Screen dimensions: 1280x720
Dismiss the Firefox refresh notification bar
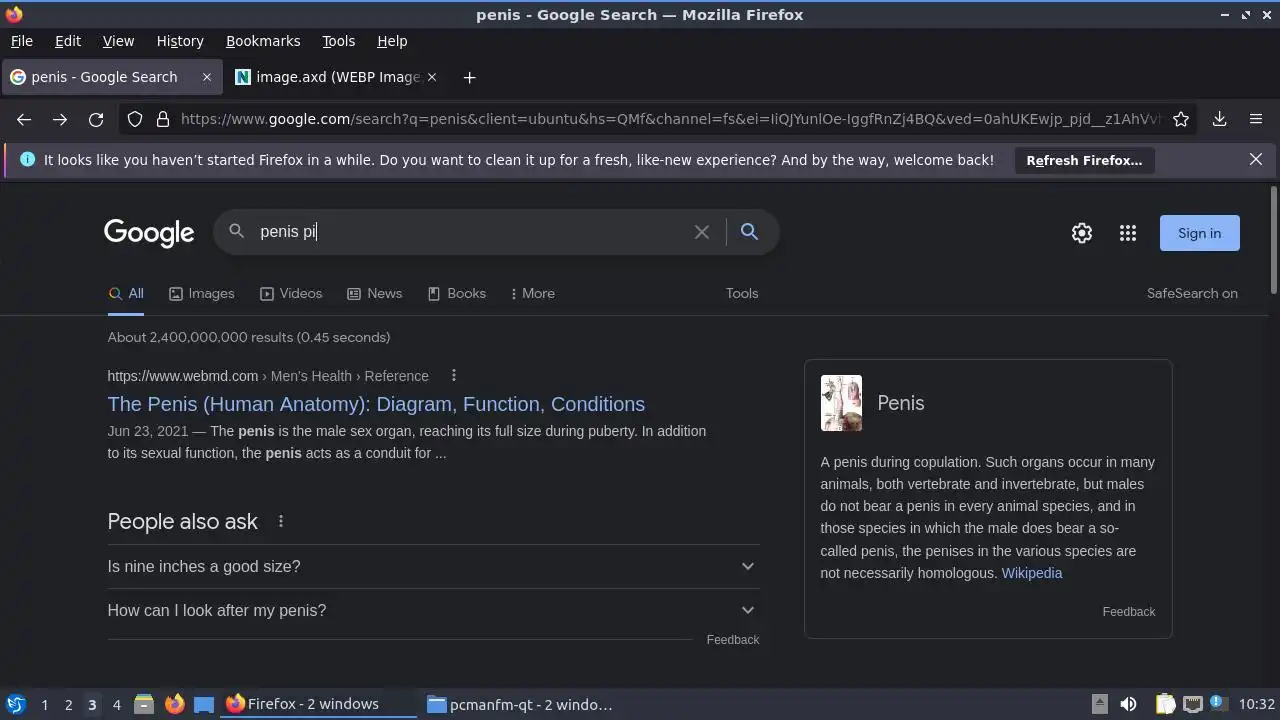[x=1256, y=159]
